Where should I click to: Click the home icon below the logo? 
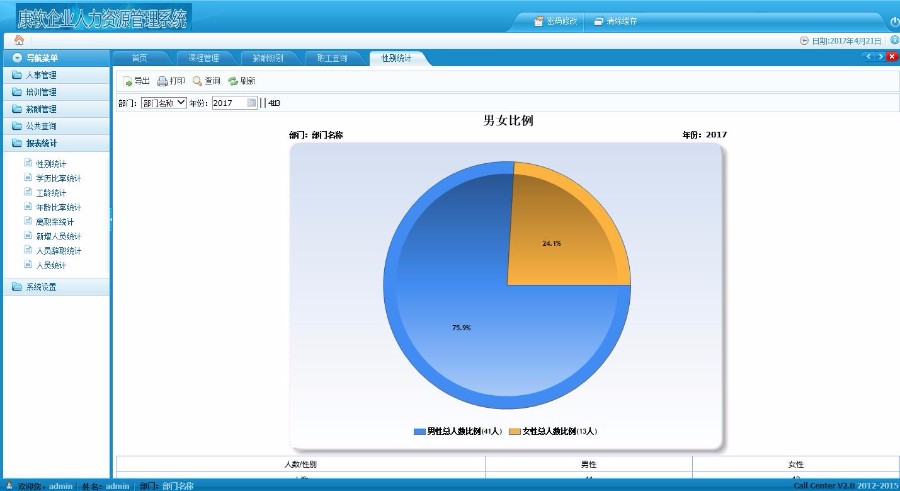(18, 40)
